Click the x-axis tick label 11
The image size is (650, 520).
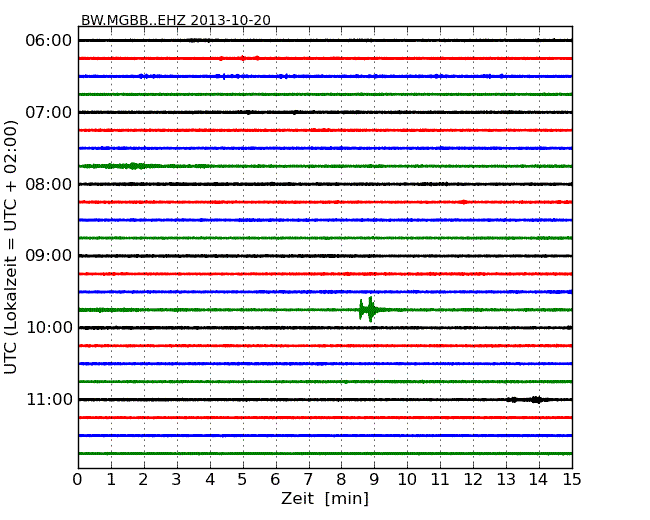click(x=440, y=480)
